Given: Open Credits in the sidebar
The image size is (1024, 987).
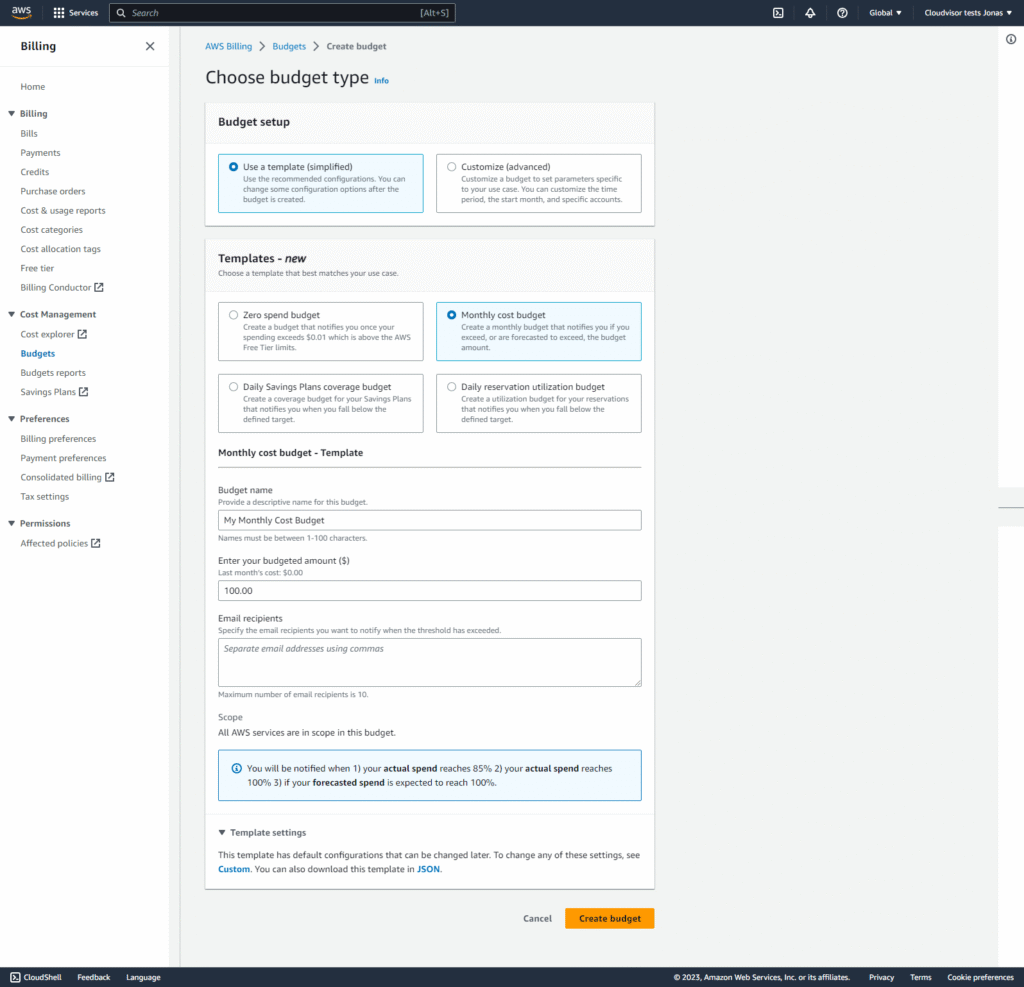Looking at the screenshot, I should click(x=35, y=172).
